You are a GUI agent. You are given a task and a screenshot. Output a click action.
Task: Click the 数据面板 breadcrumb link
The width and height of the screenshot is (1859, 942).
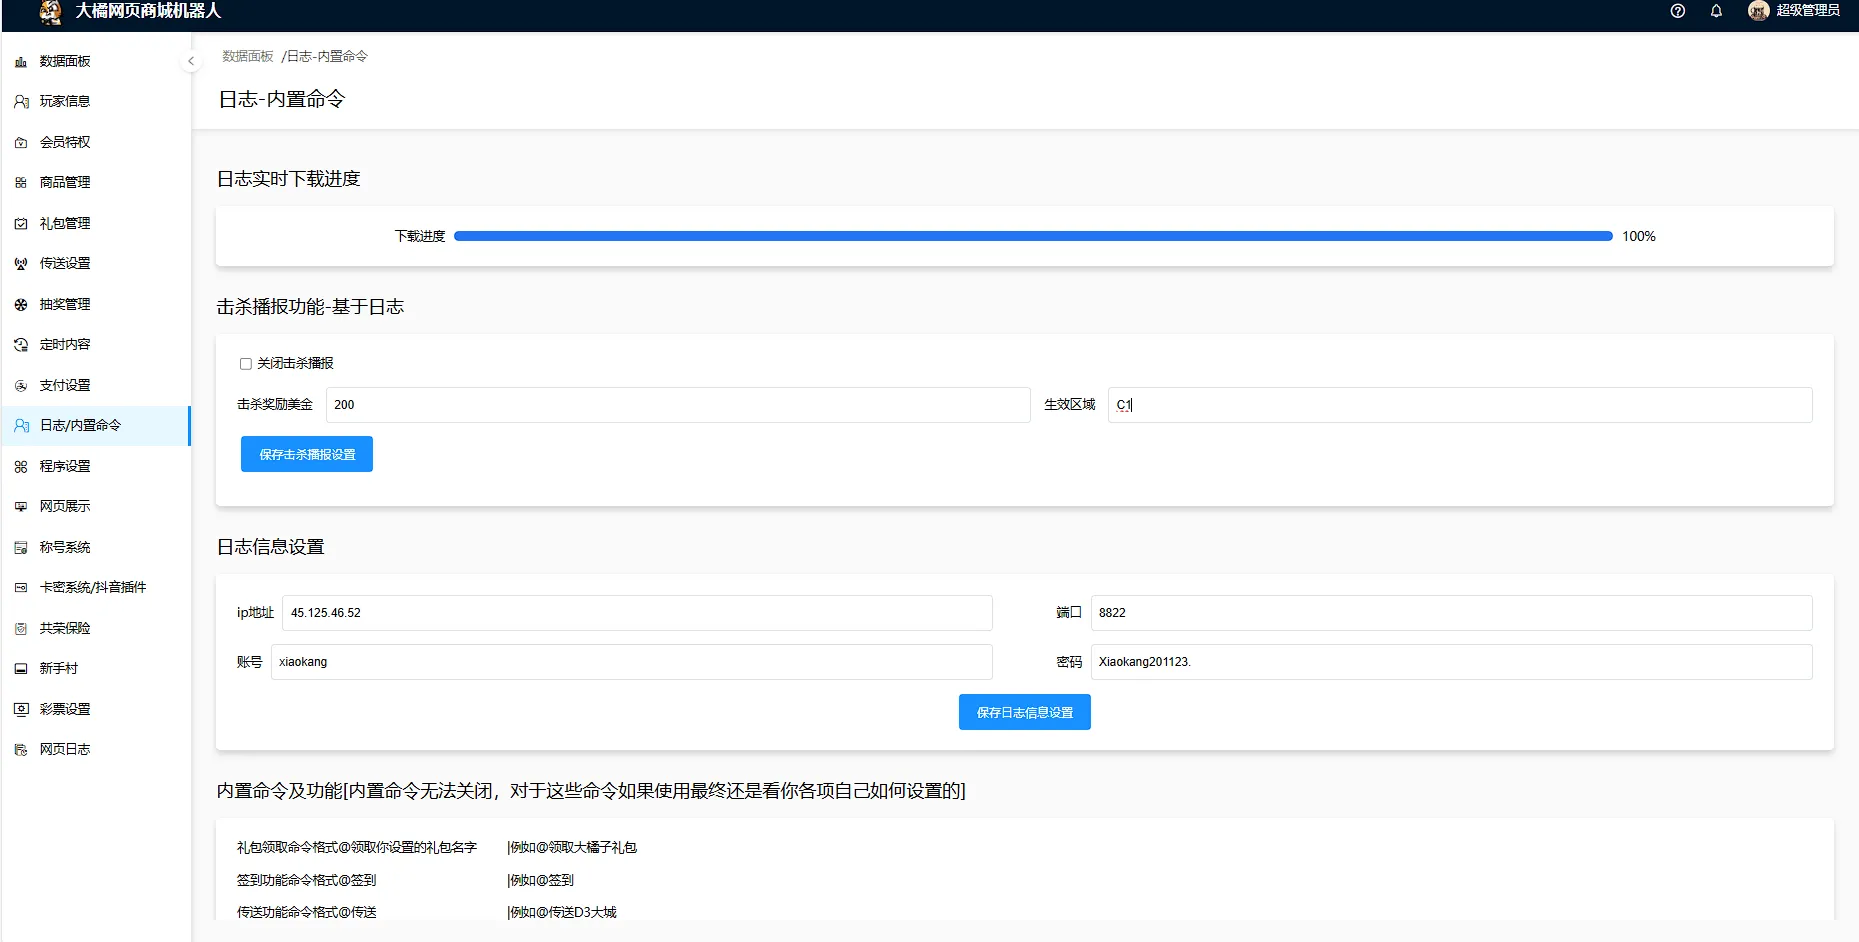pyautogui.click(x=248, y=57)
